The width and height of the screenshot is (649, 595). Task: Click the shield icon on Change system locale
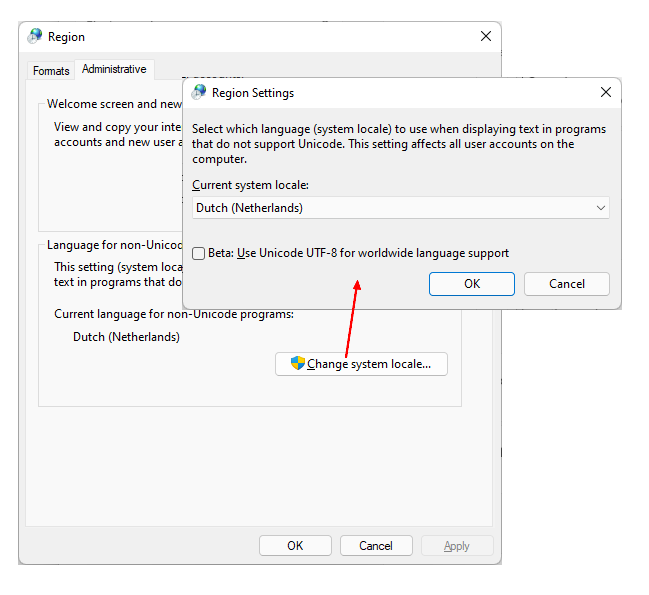(297, 364)
